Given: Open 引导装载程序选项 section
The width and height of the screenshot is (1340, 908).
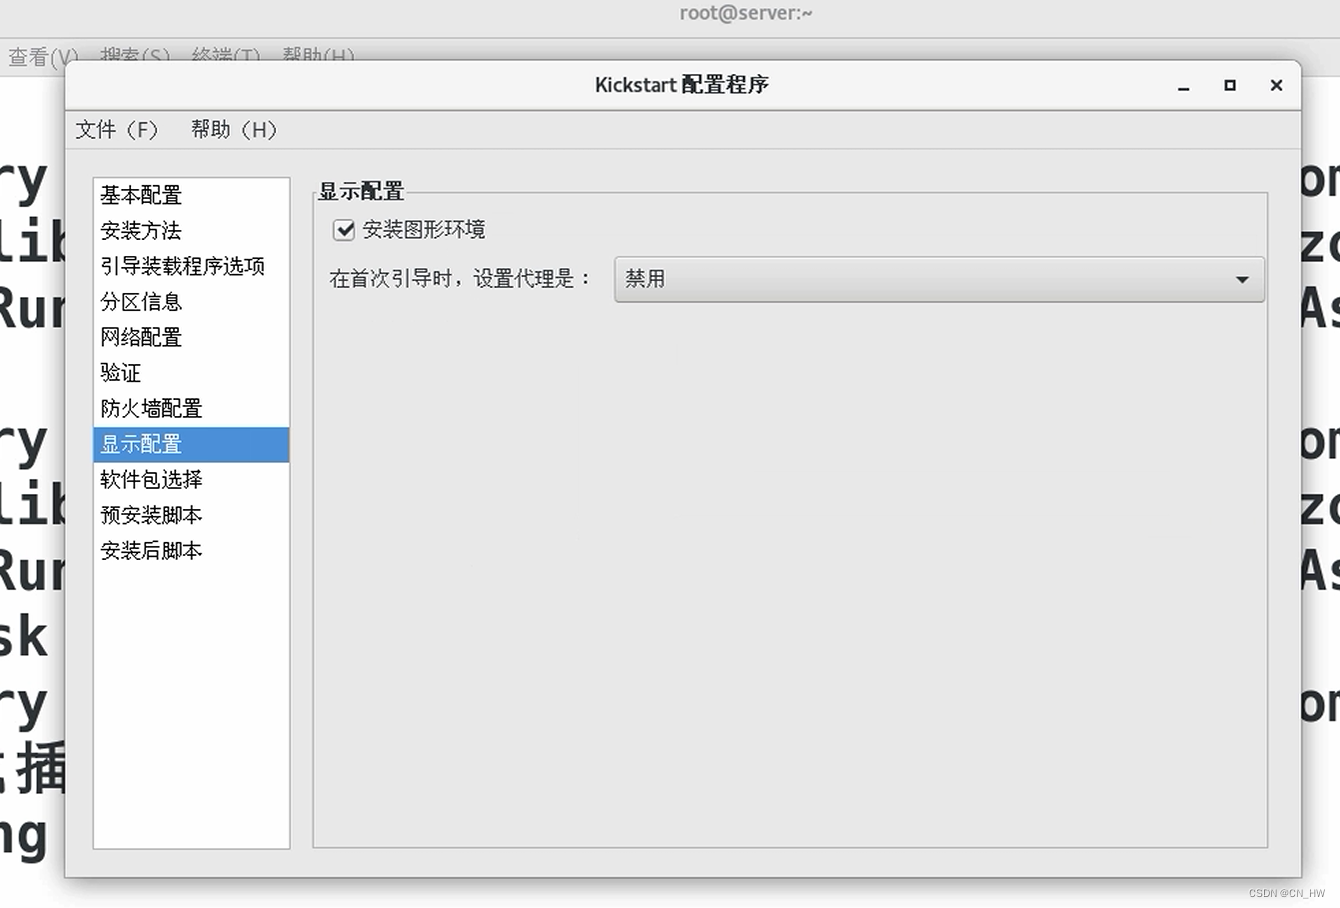Looking at the screenshot, I should coord(191,266).
